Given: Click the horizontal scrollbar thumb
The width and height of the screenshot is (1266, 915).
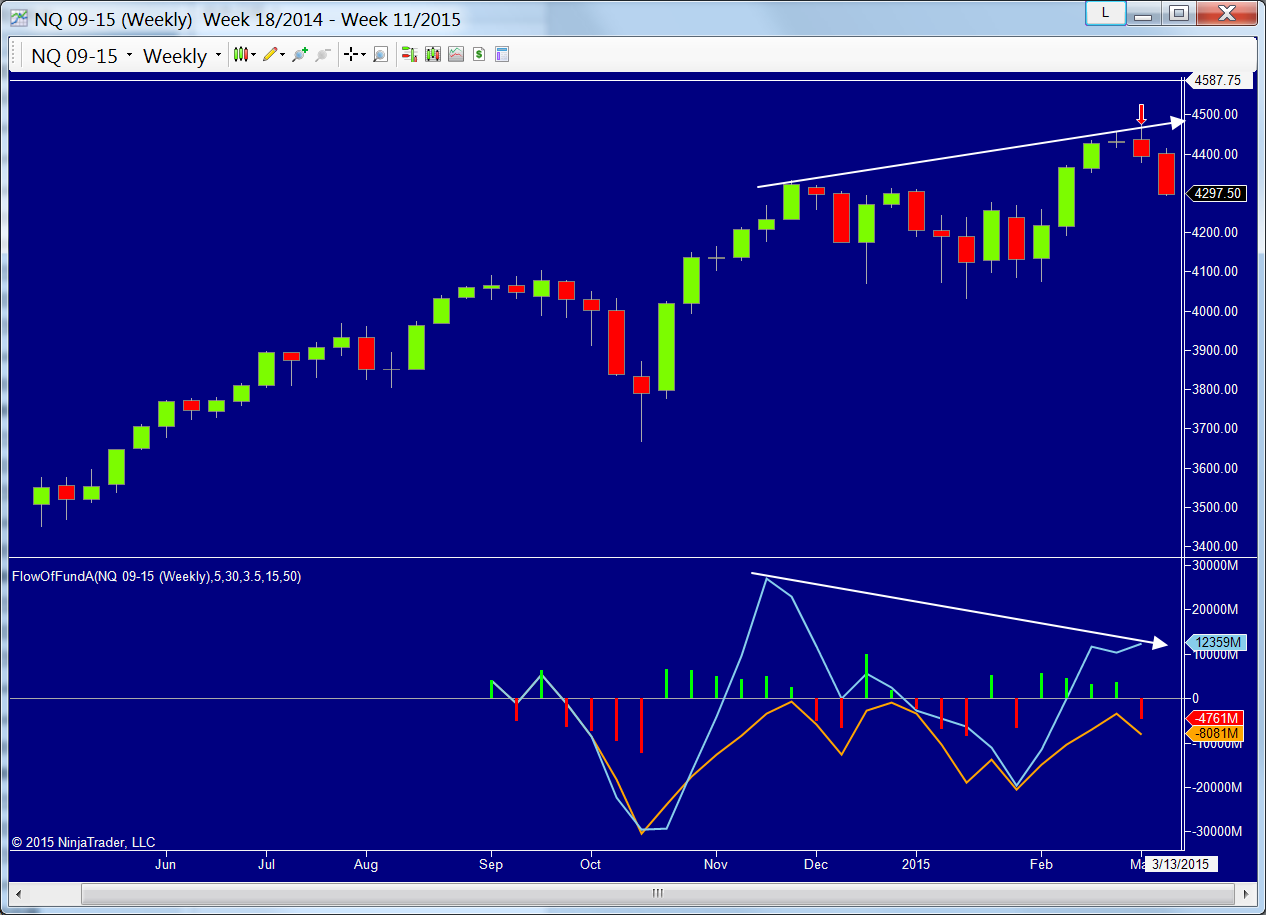Looking at the screenshot, I should [x=656, y=893].
